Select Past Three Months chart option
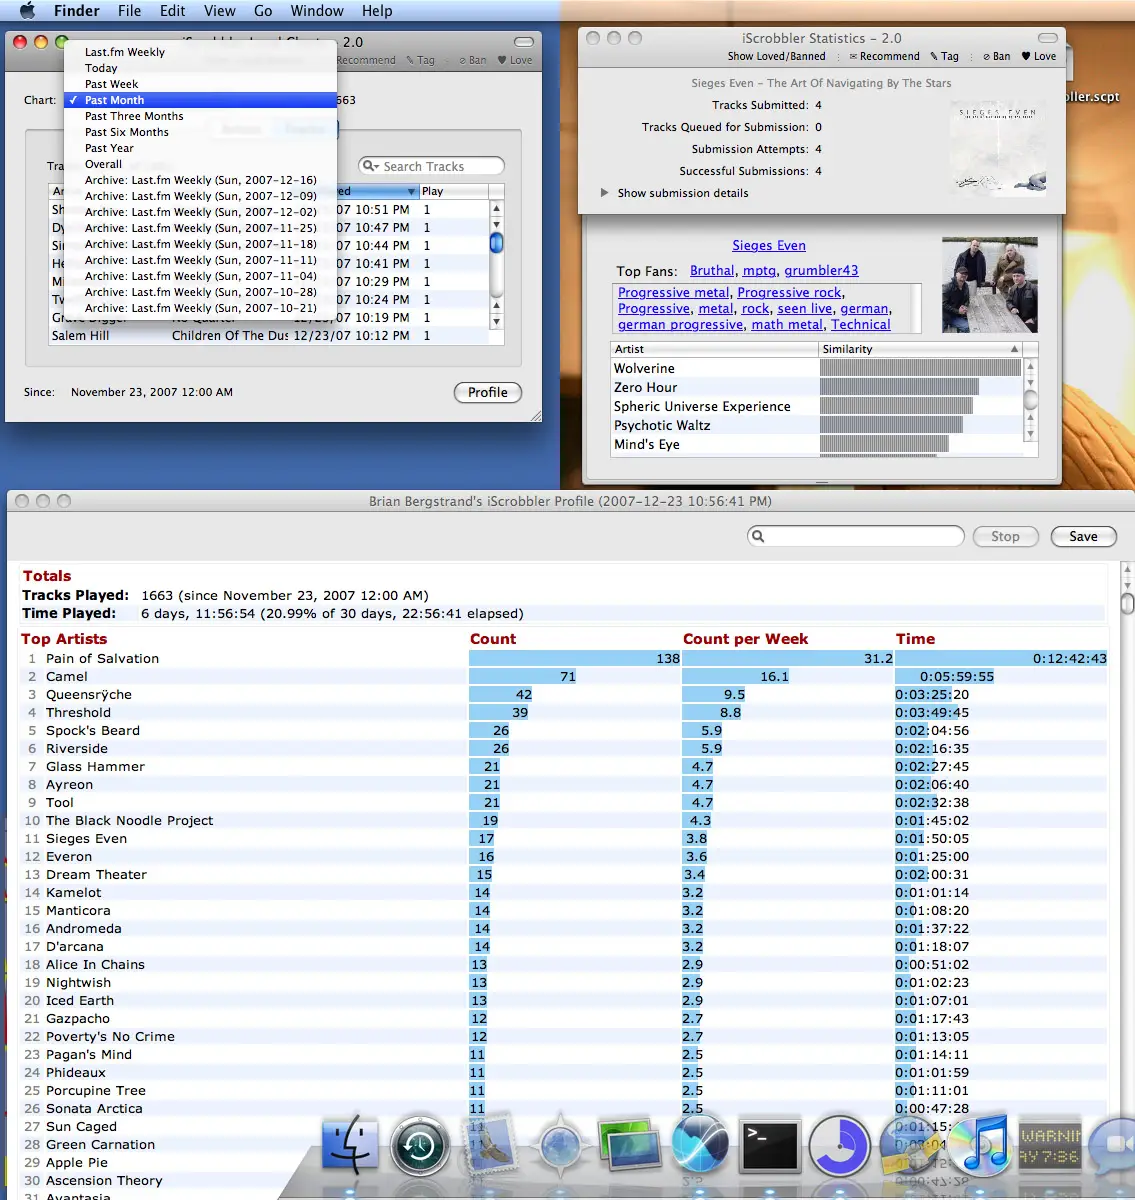The width and height of the screenshot is (1135, 1200). [x=200, y=116]
